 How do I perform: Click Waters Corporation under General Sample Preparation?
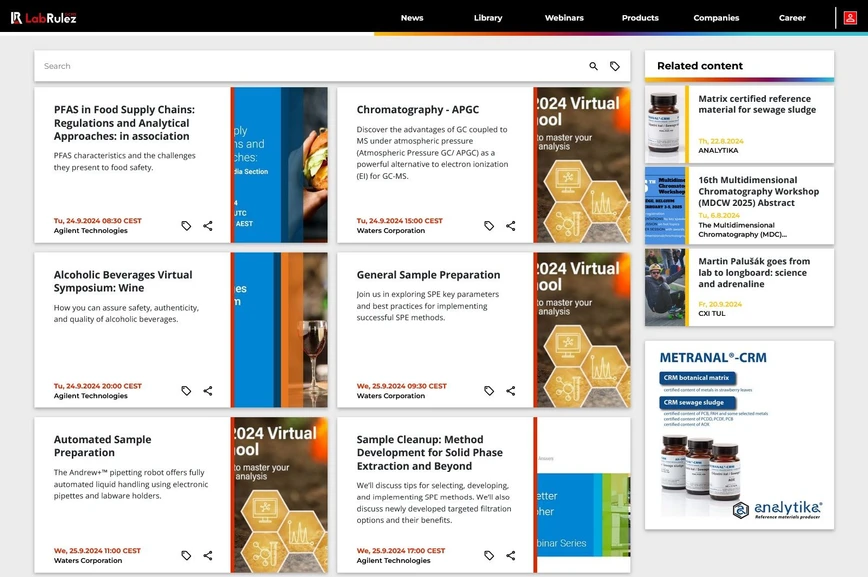391,395
